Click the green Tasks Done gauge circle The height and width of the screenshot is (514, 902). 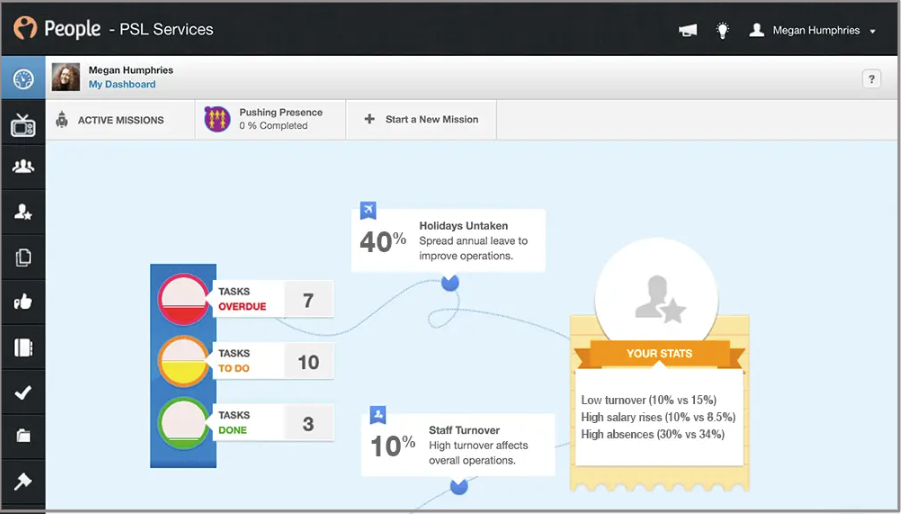(x=184, y=424)
